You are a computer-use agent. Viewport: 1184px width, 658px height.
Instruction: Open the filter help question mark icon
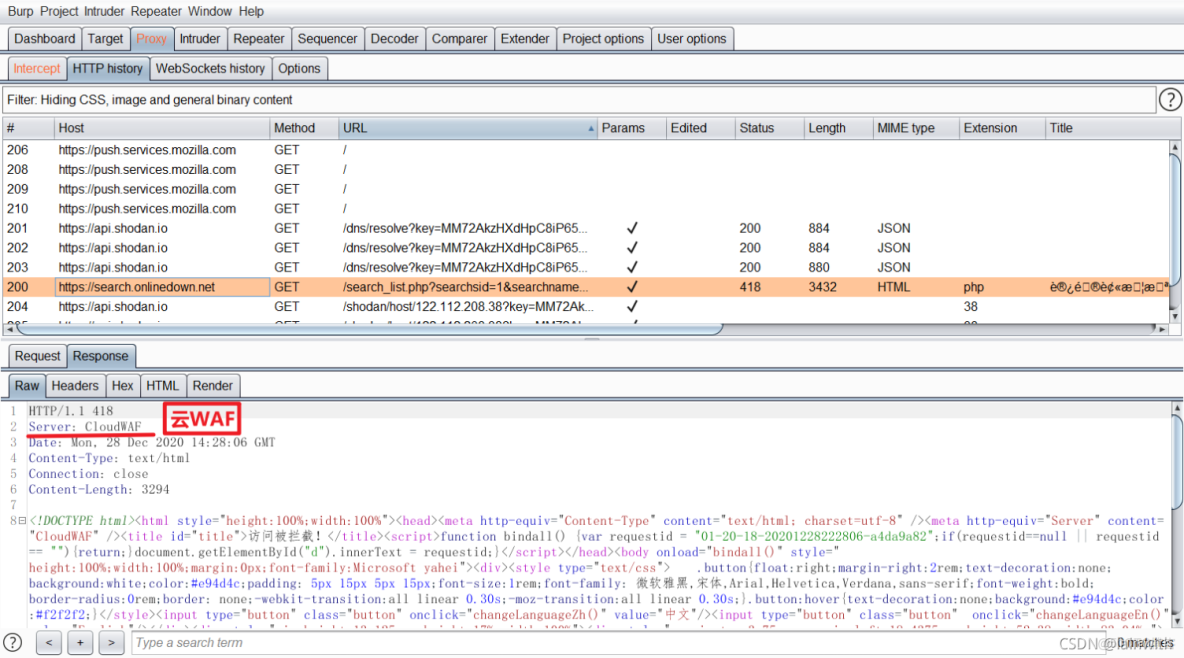point(1169,100)
